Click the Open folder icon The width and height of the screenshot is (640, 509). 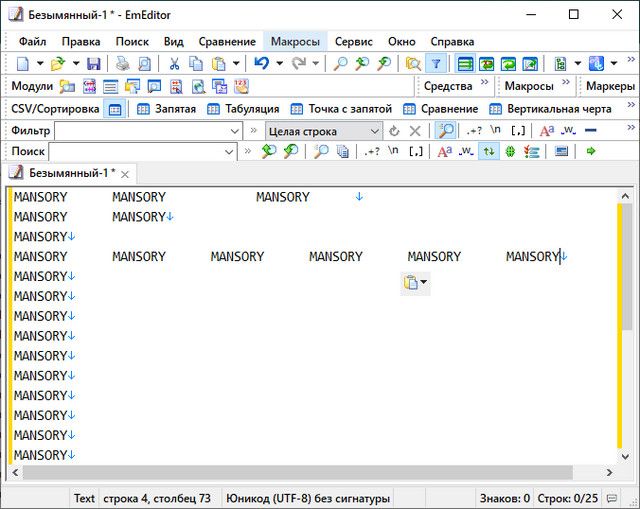coord(57,63)
